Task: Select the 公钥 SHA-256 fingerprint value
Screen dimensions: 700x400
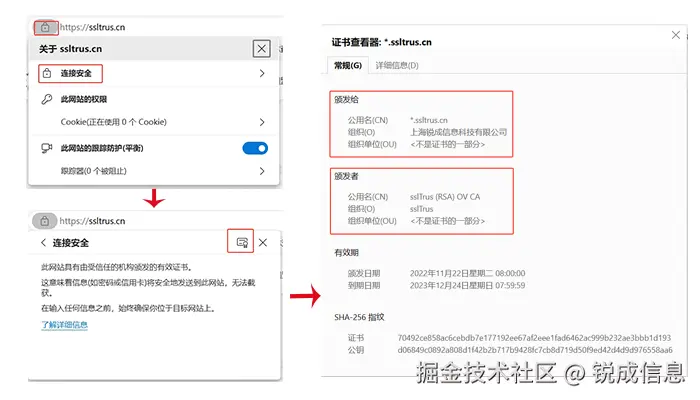Action: coord(535,350)
